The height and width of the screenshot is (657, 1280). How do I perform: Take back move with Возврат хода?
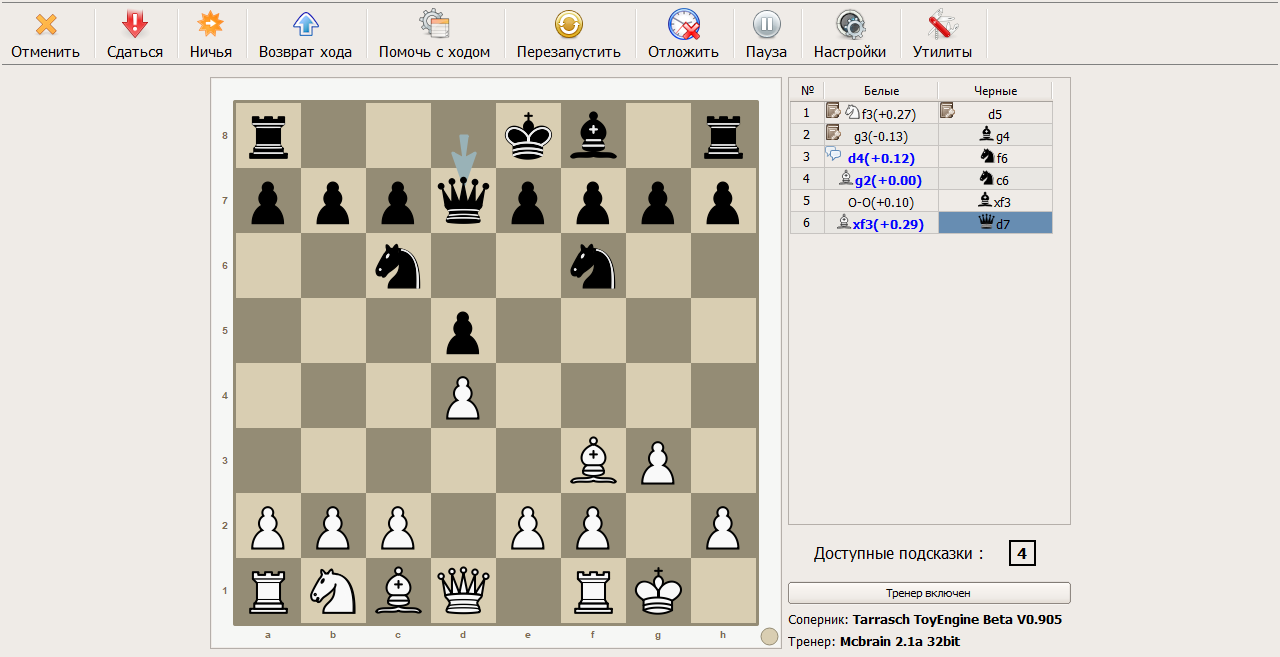[305, 25]
